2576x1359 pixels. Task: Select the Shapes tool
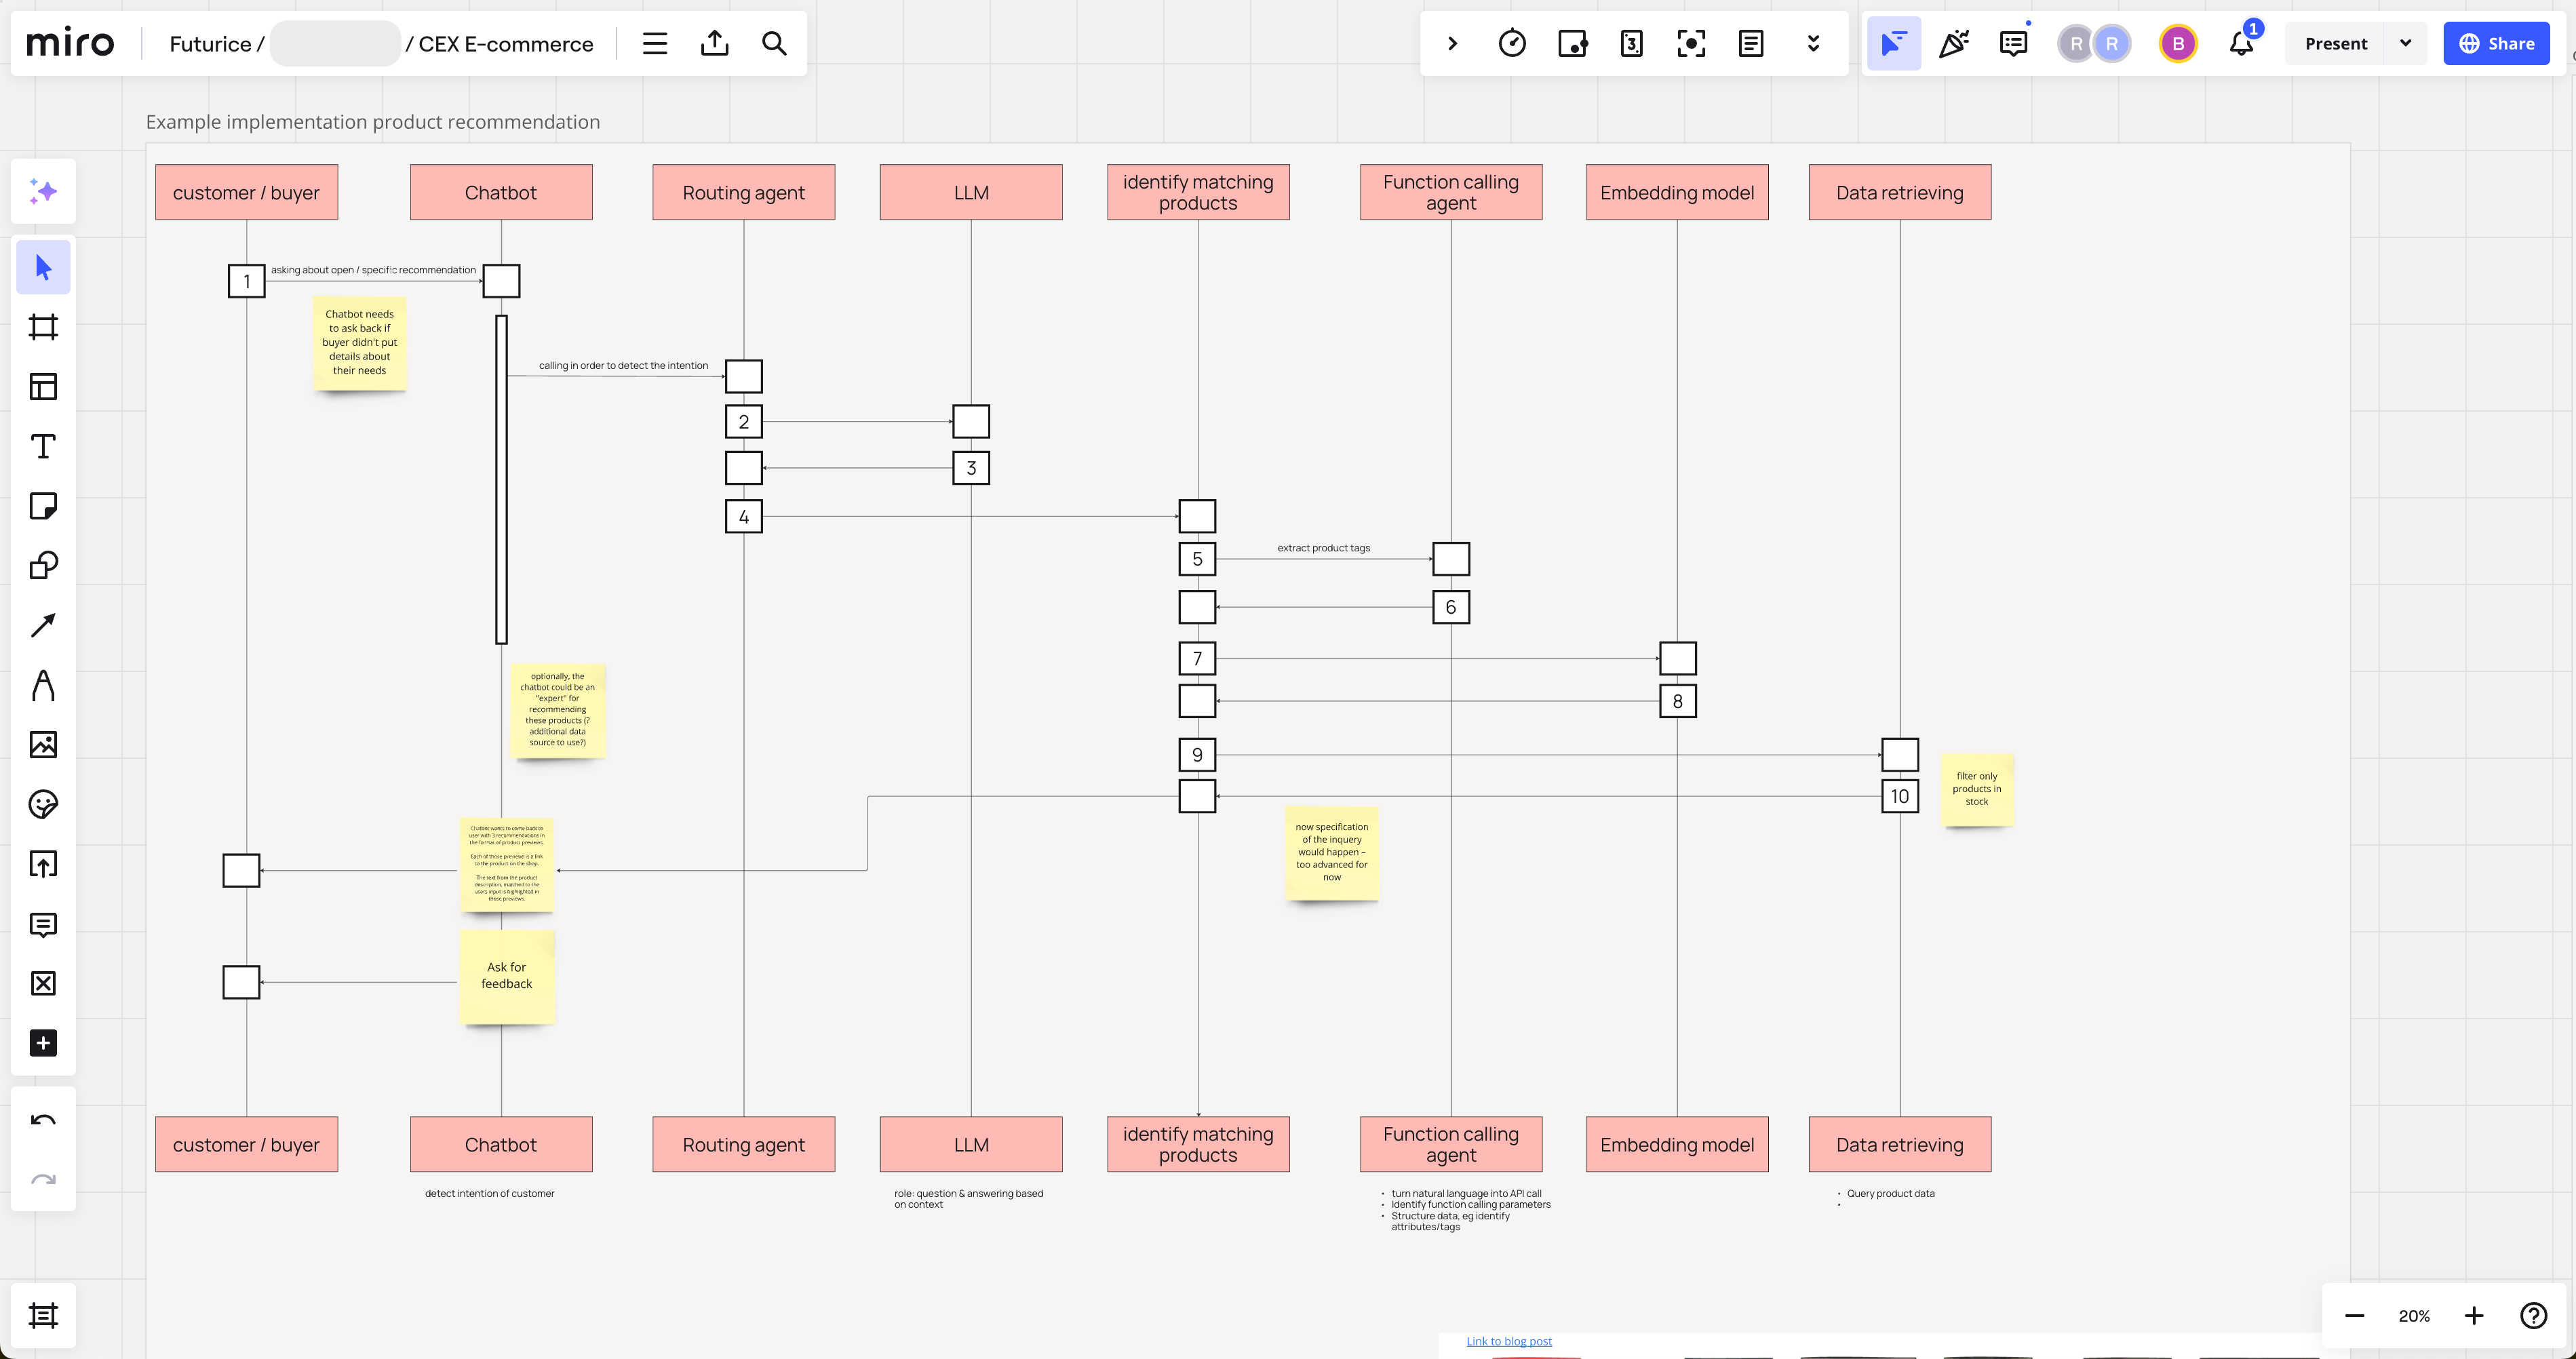[43, 565]
